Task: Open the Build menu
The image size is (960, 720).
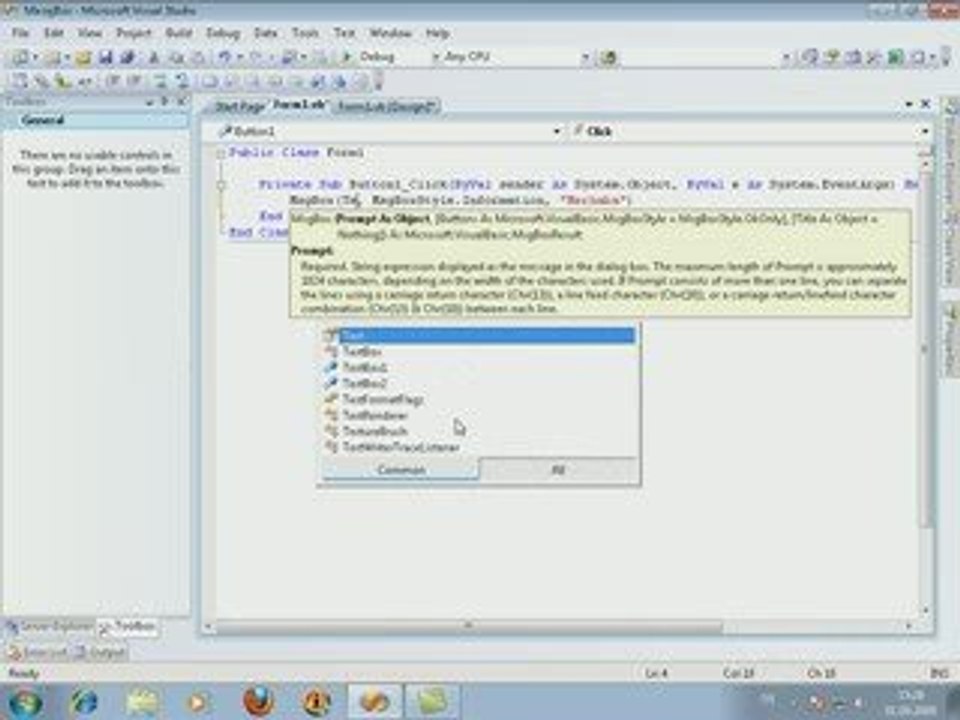Action: click(x=179, y=33)
